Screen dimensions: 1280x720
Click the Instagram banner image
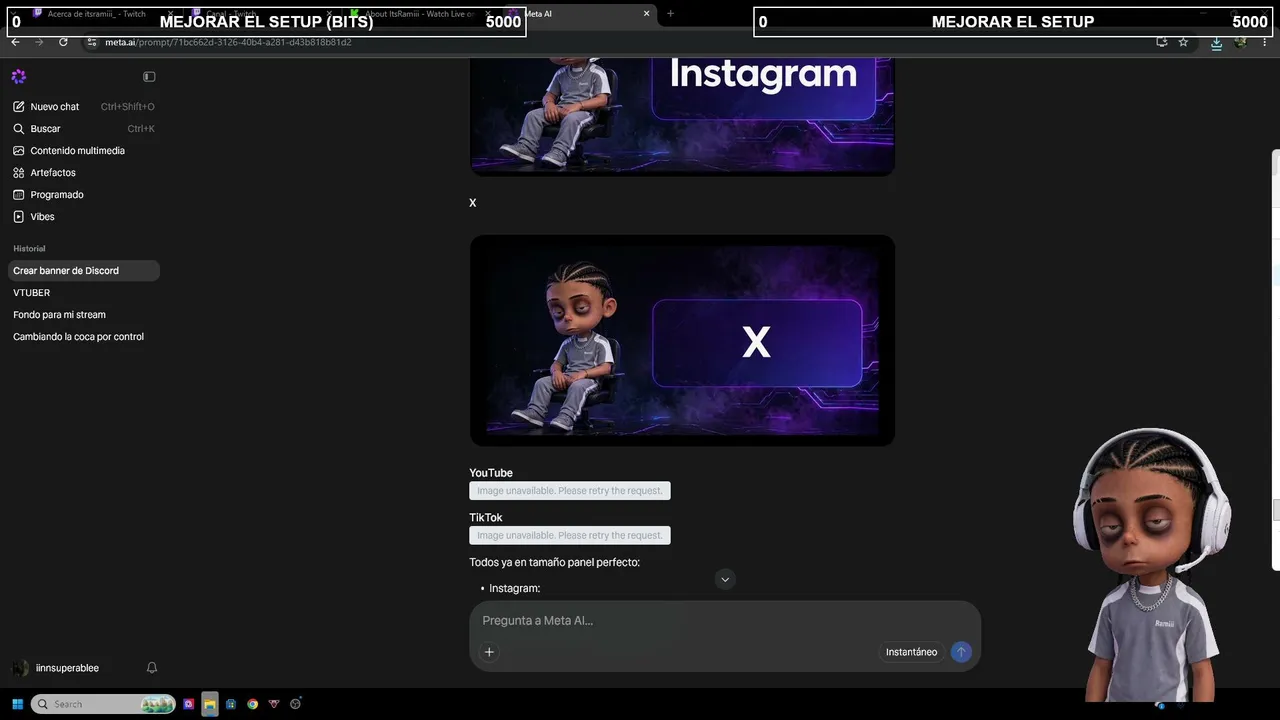pyautogui.click(x=682, y=117)
